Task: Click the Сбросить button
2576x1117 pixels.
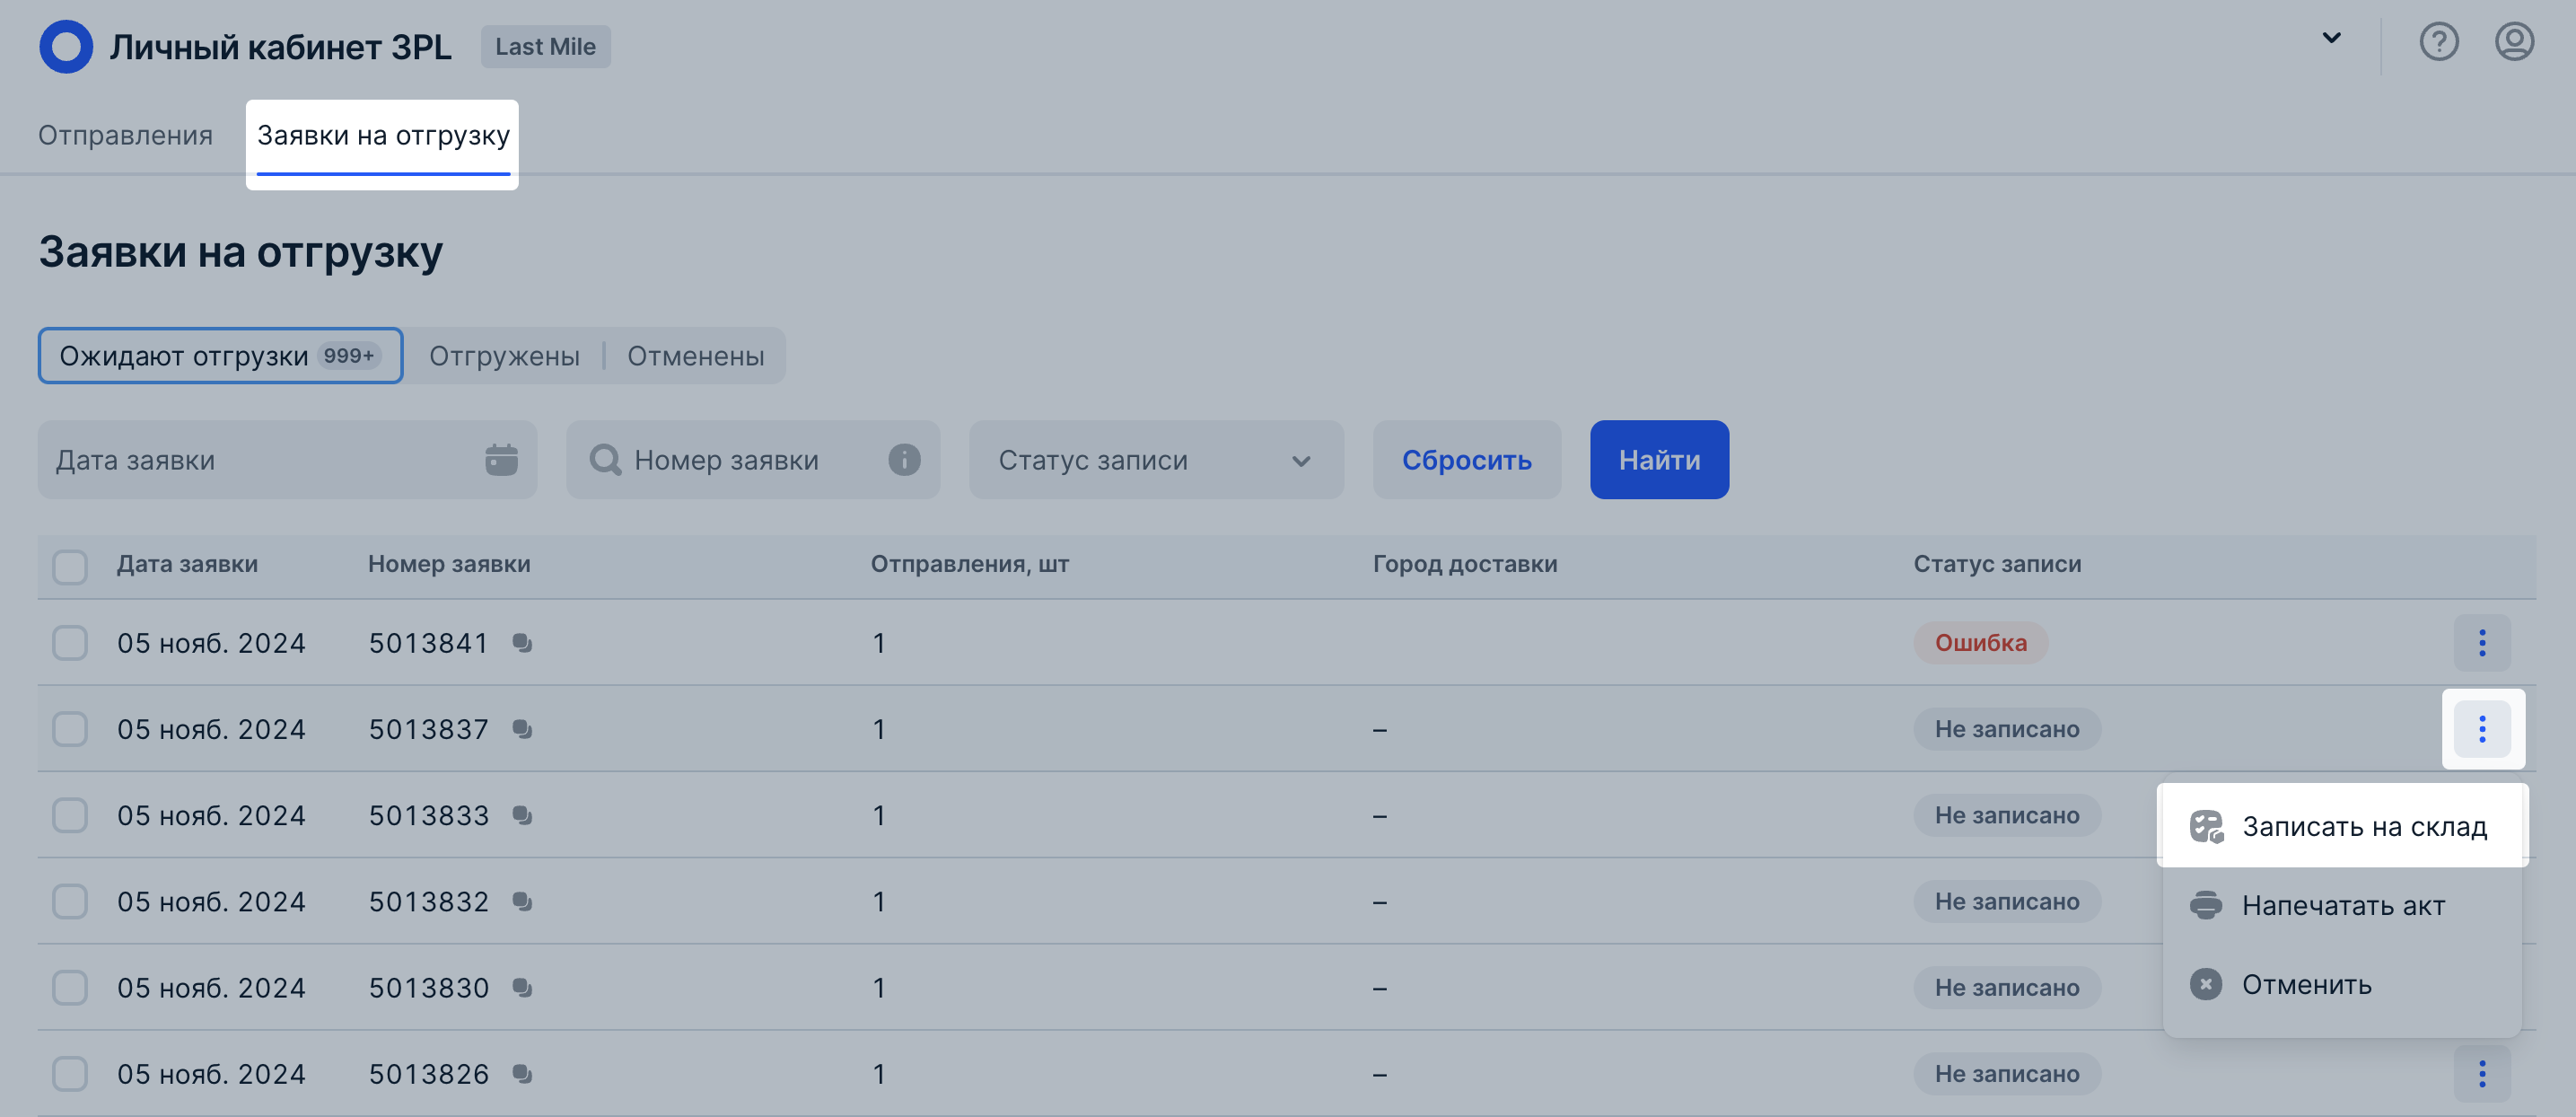Action: pos(1467,460)
